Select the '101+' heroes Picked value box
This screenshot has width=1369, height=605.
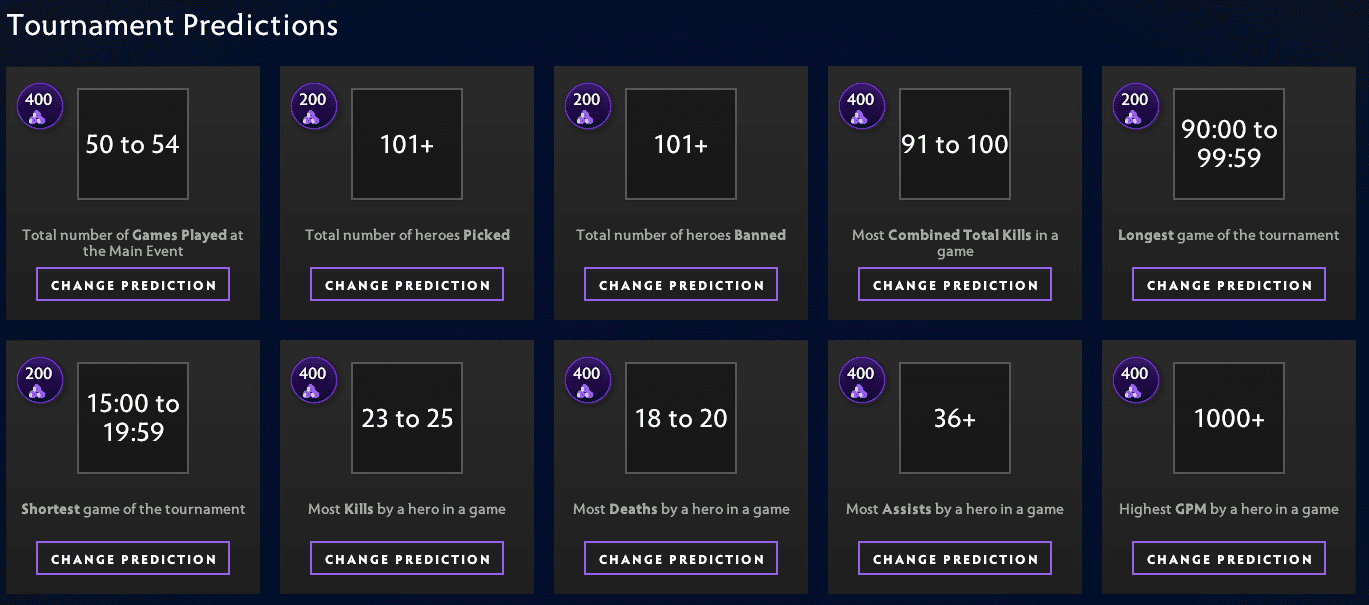(406, 144)
